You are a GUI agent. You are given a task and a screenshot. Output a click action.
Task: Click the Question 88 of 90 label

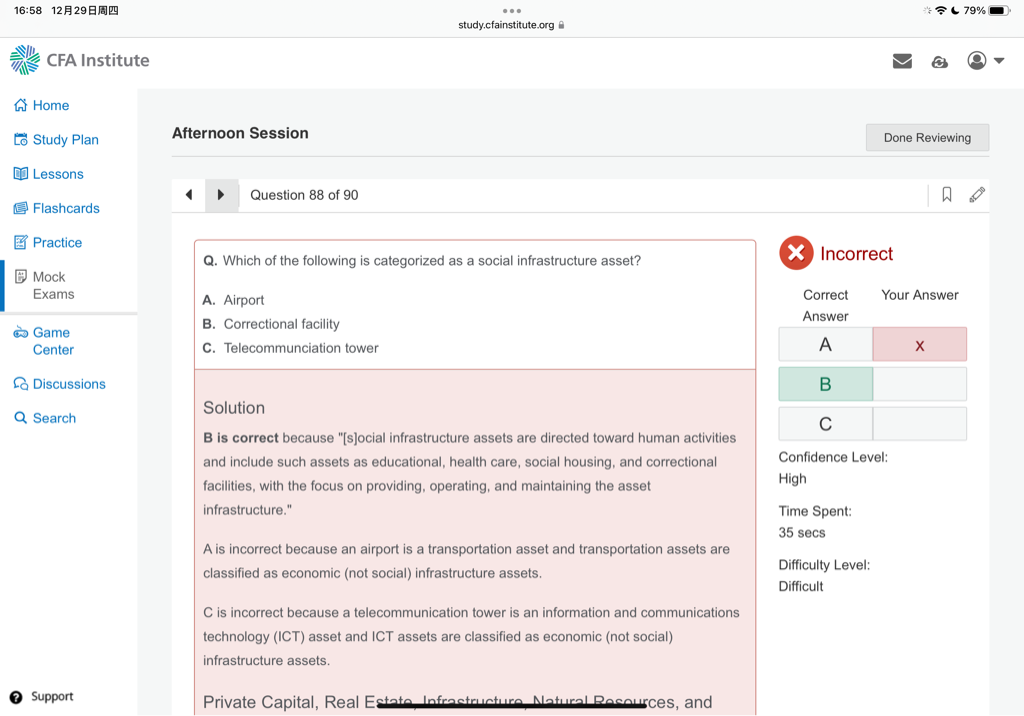click(x=304, y=195)
